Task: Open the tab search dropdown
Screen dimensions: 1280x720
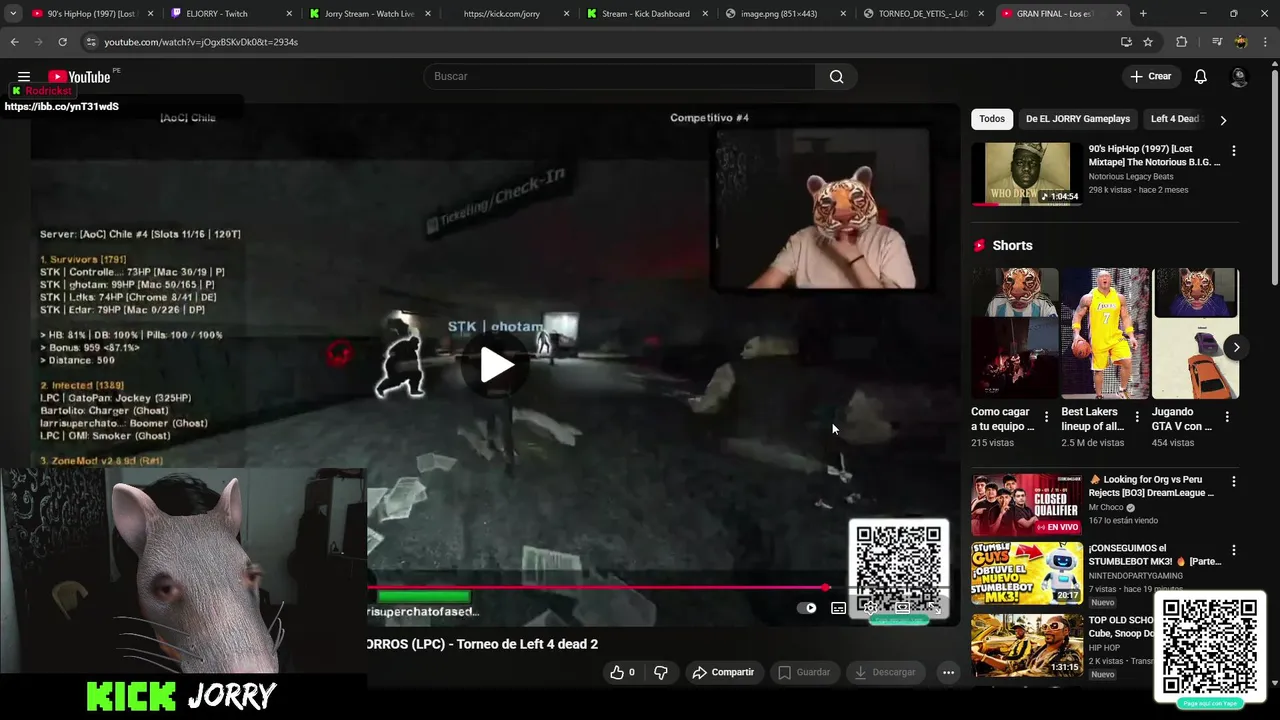Action: coord(13,14)
